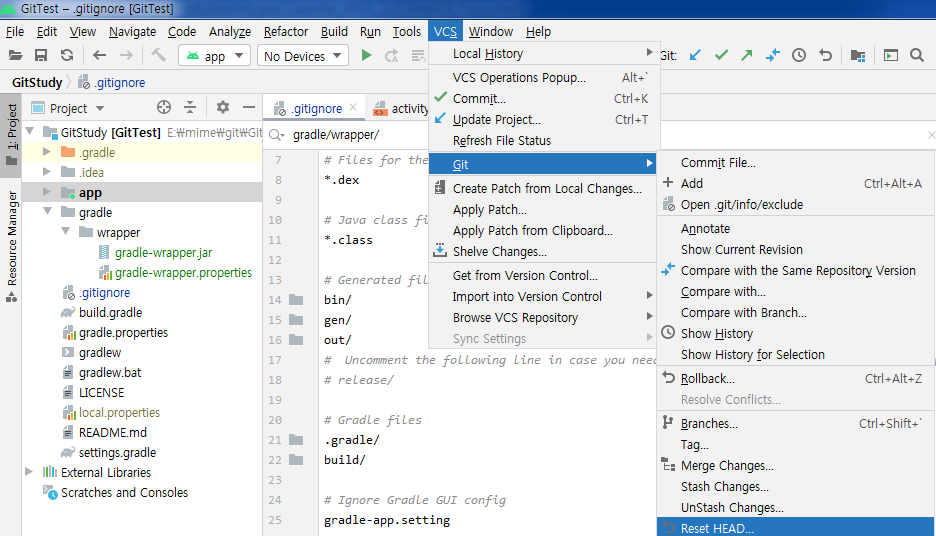The height and width of the screenshot is (536, 936).
Task: Click Collapse All icon in Project panel
Action: (190, 107)
